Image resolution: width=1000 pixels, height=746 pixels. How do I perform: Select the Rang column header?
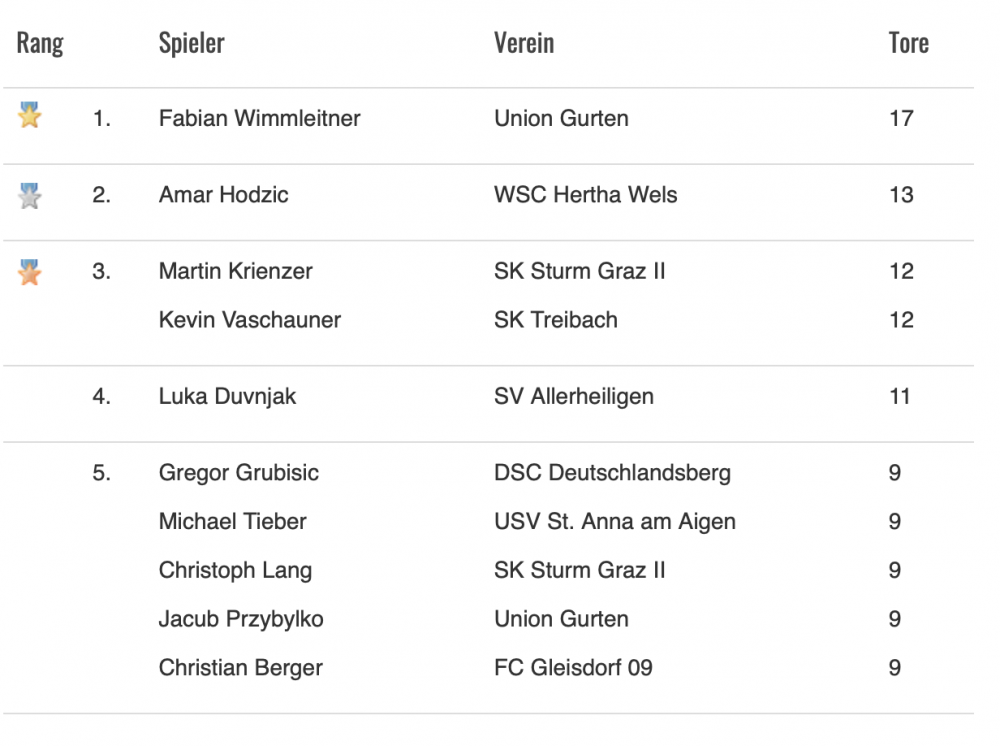(x=40, y=43)
